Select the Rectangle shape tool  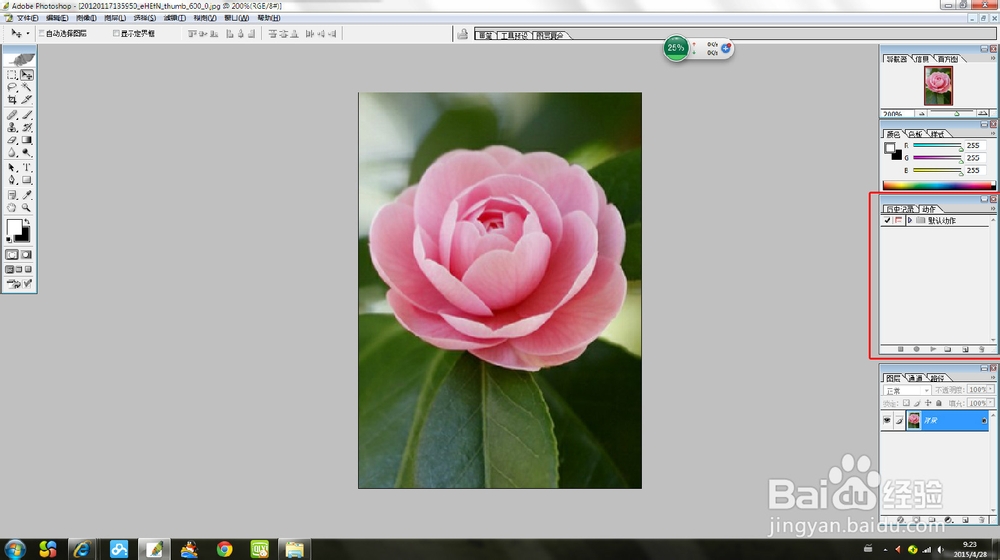point(27,181)
